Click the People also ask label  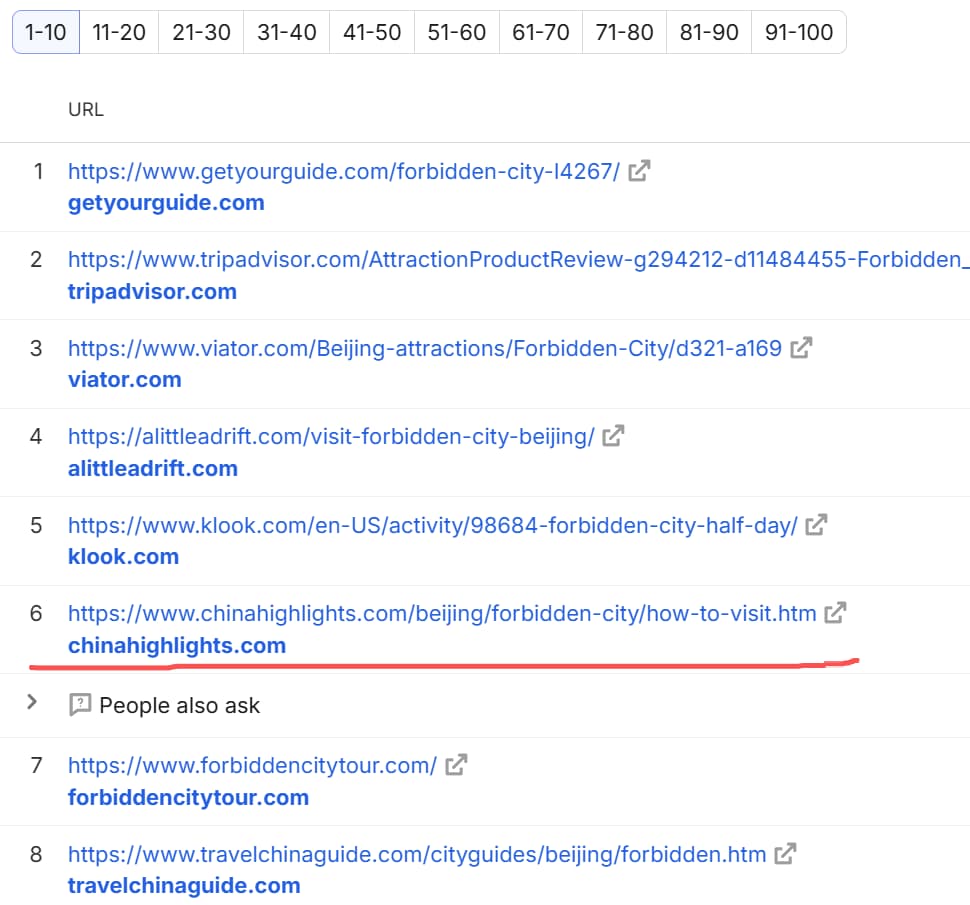coord(179,705)
